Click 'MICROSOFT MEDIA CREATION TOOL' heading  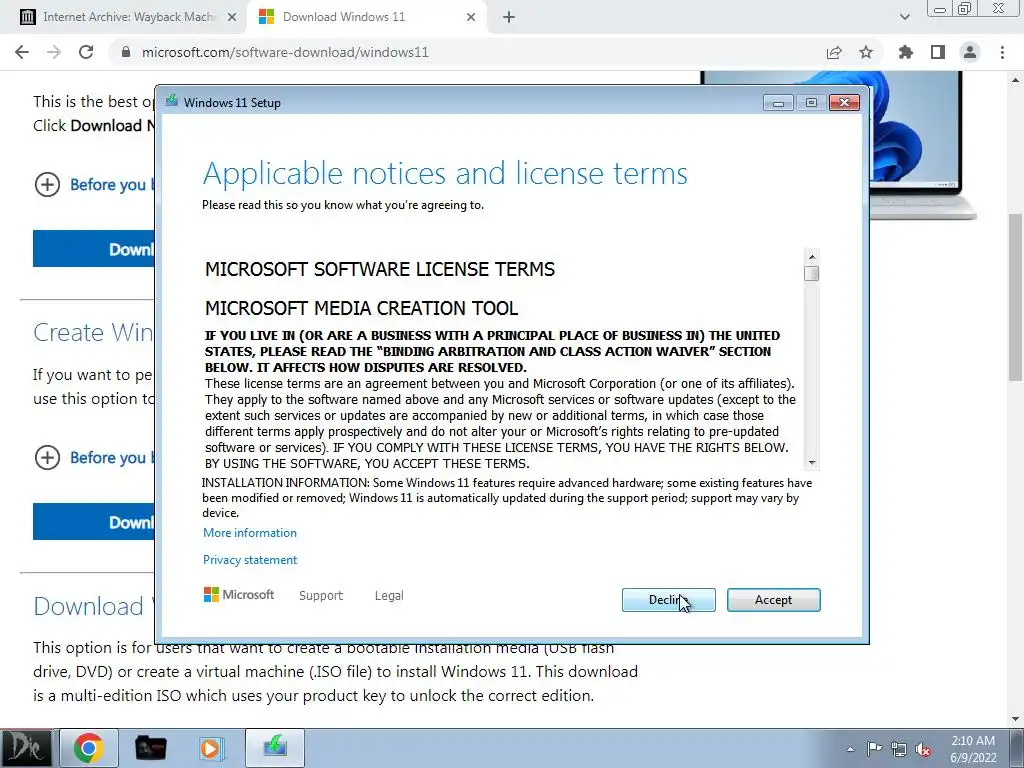(361, 308)
